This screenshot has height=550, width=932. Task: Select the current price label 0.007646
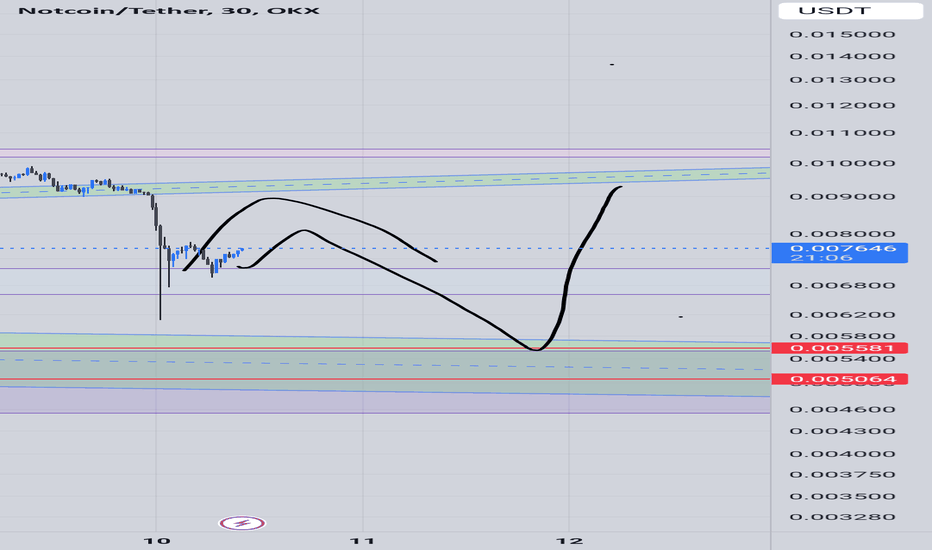tap(839, 253)
